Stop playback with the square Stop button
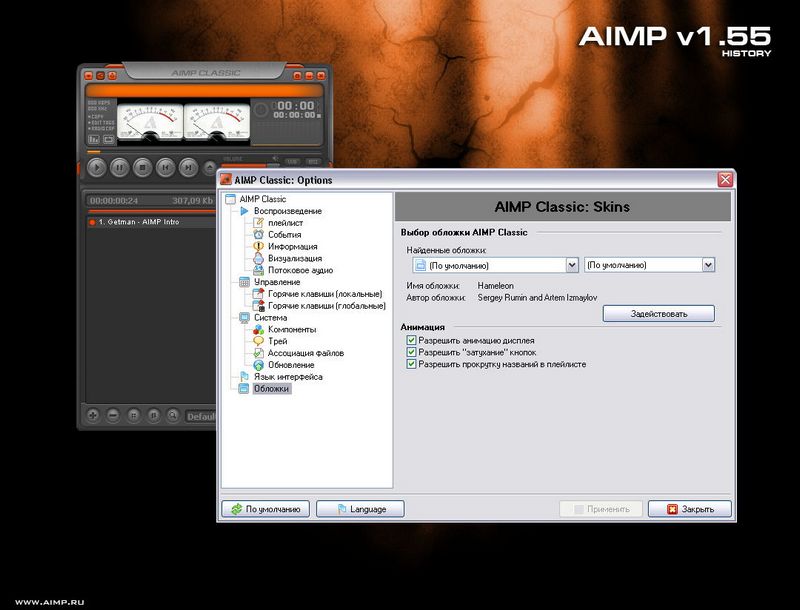Screen dimensions: 800x610 pyautogui.click(x=142, y=167)
